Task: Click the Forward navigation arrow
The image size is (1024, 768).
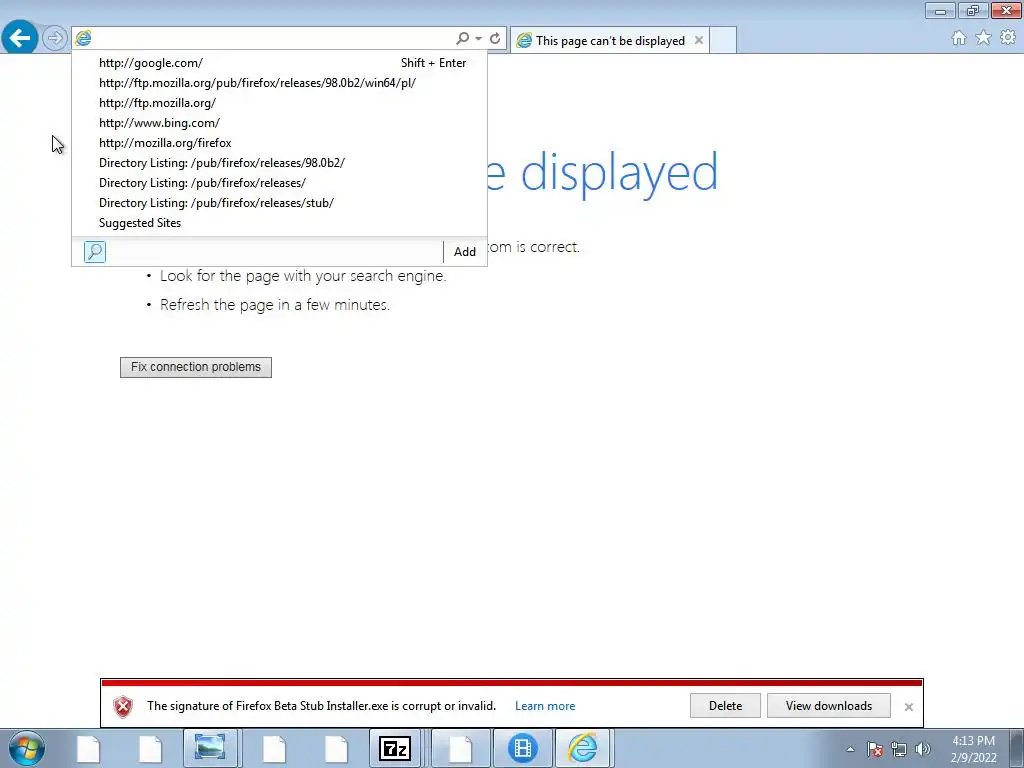Action: pyautogui.click(x=55, y=39)
